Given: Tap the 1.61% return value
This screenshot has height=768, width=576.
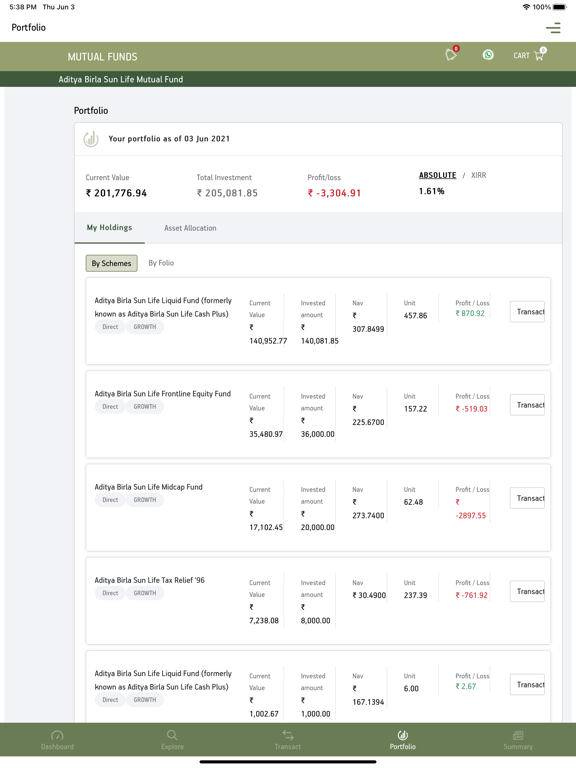Looking at the screenshot, I should (x=432, y=191).
